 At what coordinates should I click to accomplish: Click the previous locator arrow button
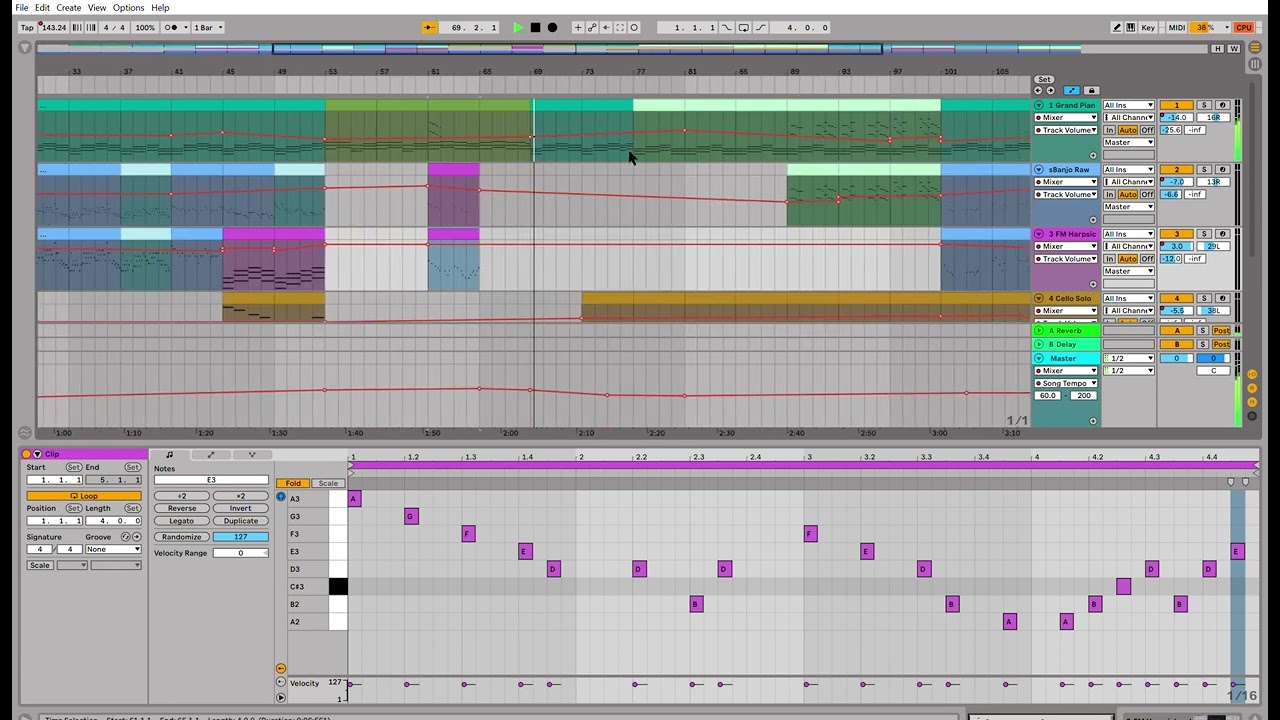click(1038, 91)
